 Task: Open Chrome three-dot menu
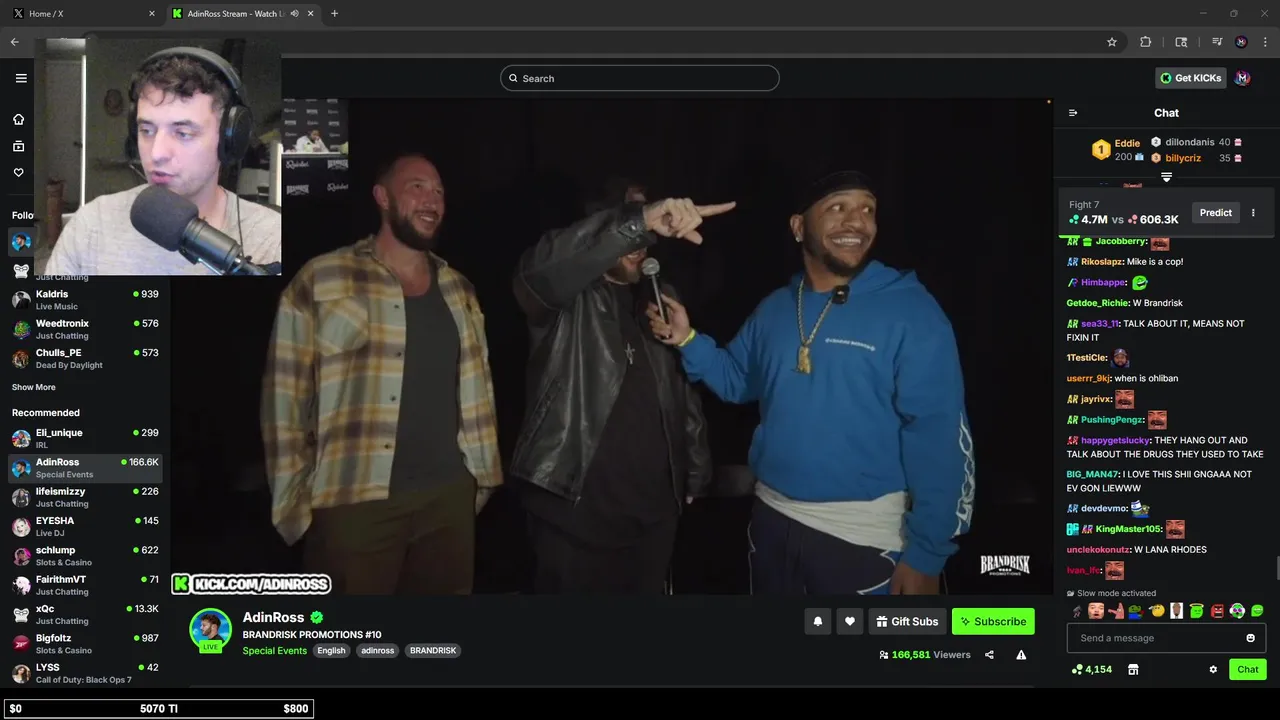pyautogui.click(x=1266, y=42)
